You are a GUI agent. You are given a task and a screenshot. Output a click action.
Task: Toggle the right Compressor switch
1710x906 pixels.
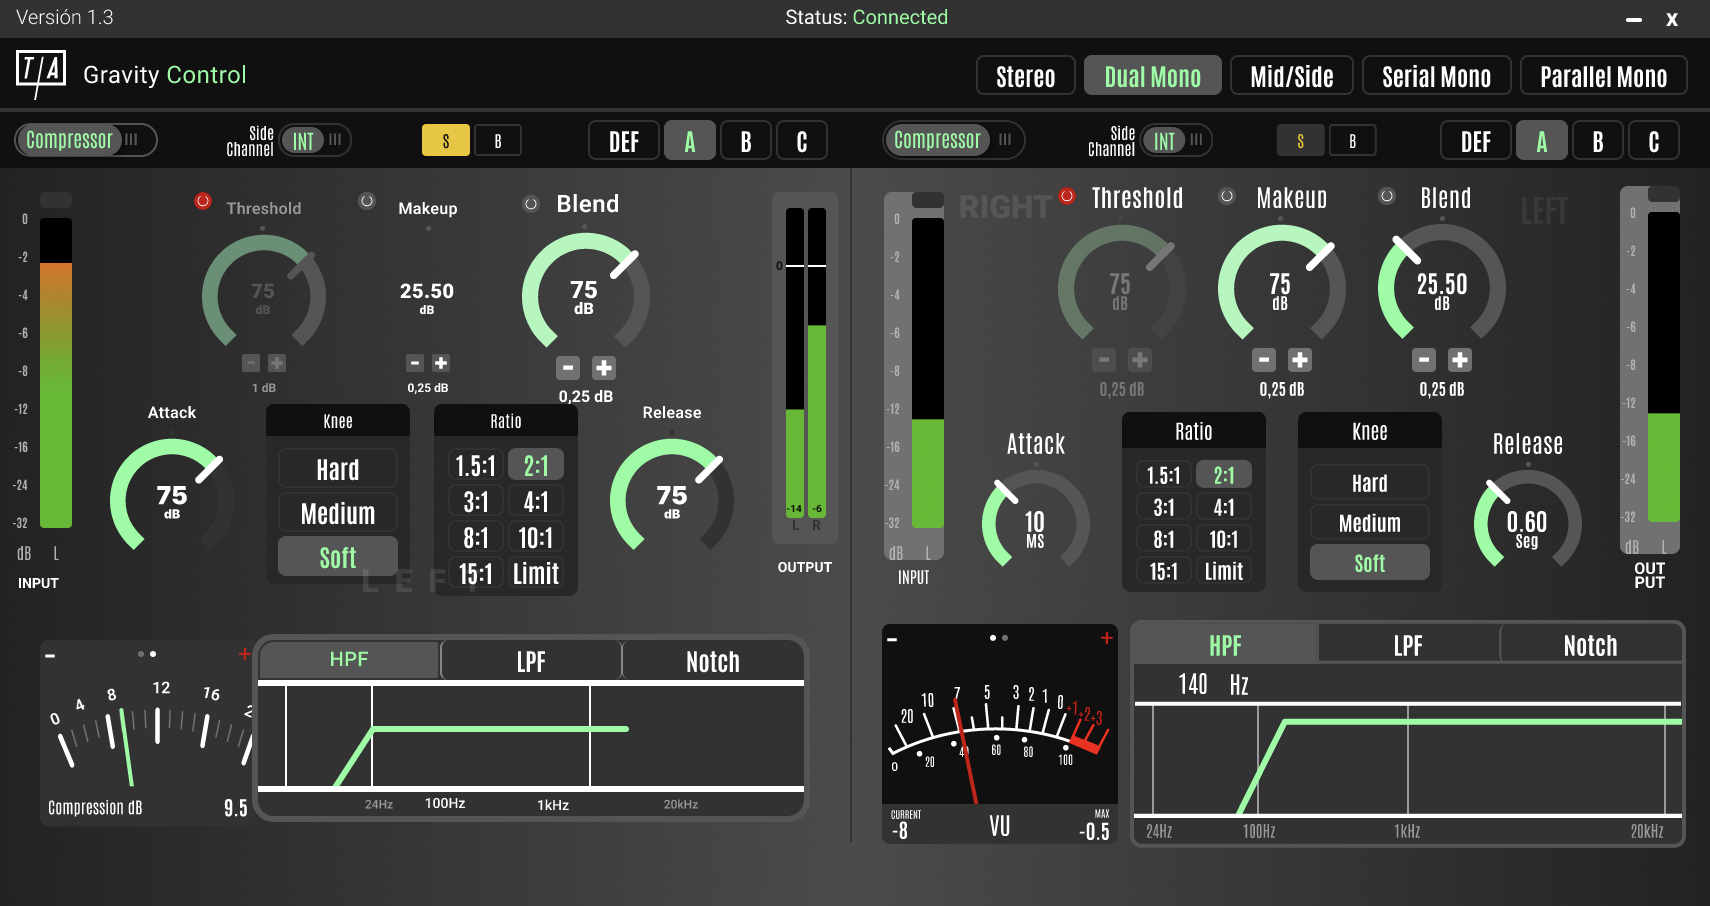coord(954,140)
